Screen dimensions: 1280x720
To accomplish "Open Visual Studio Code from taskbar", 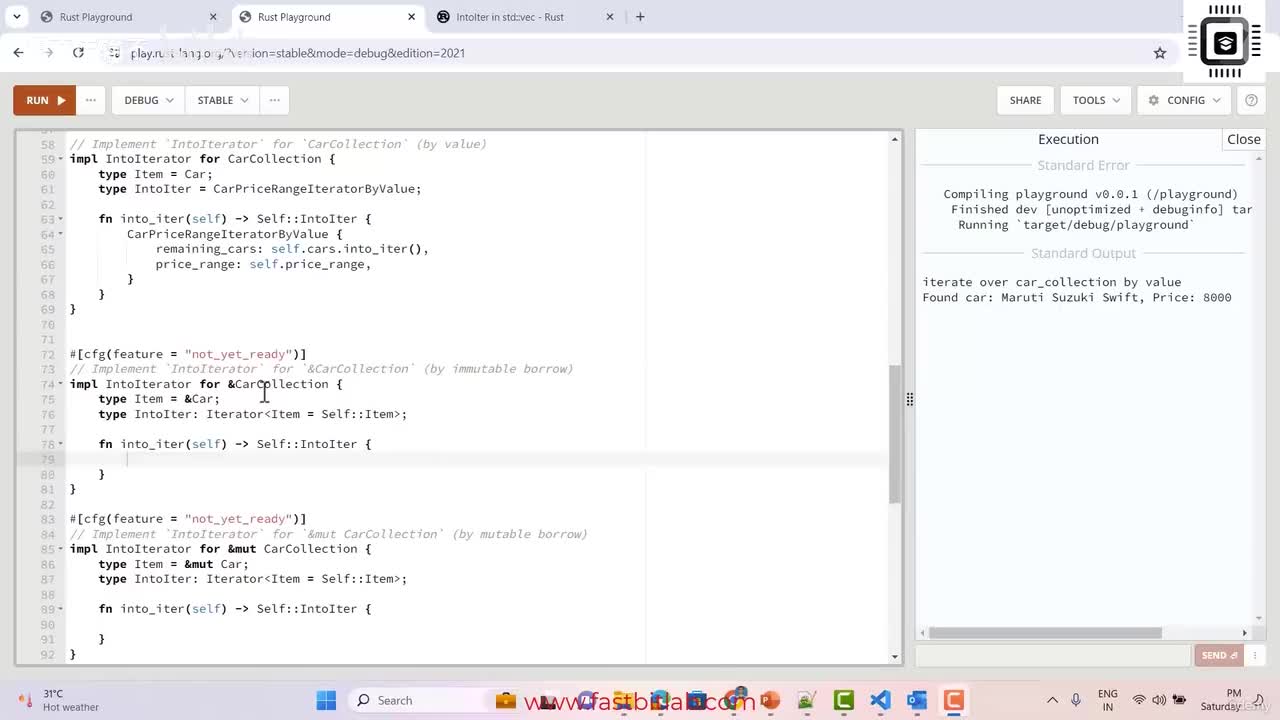I will click(880, 700).
